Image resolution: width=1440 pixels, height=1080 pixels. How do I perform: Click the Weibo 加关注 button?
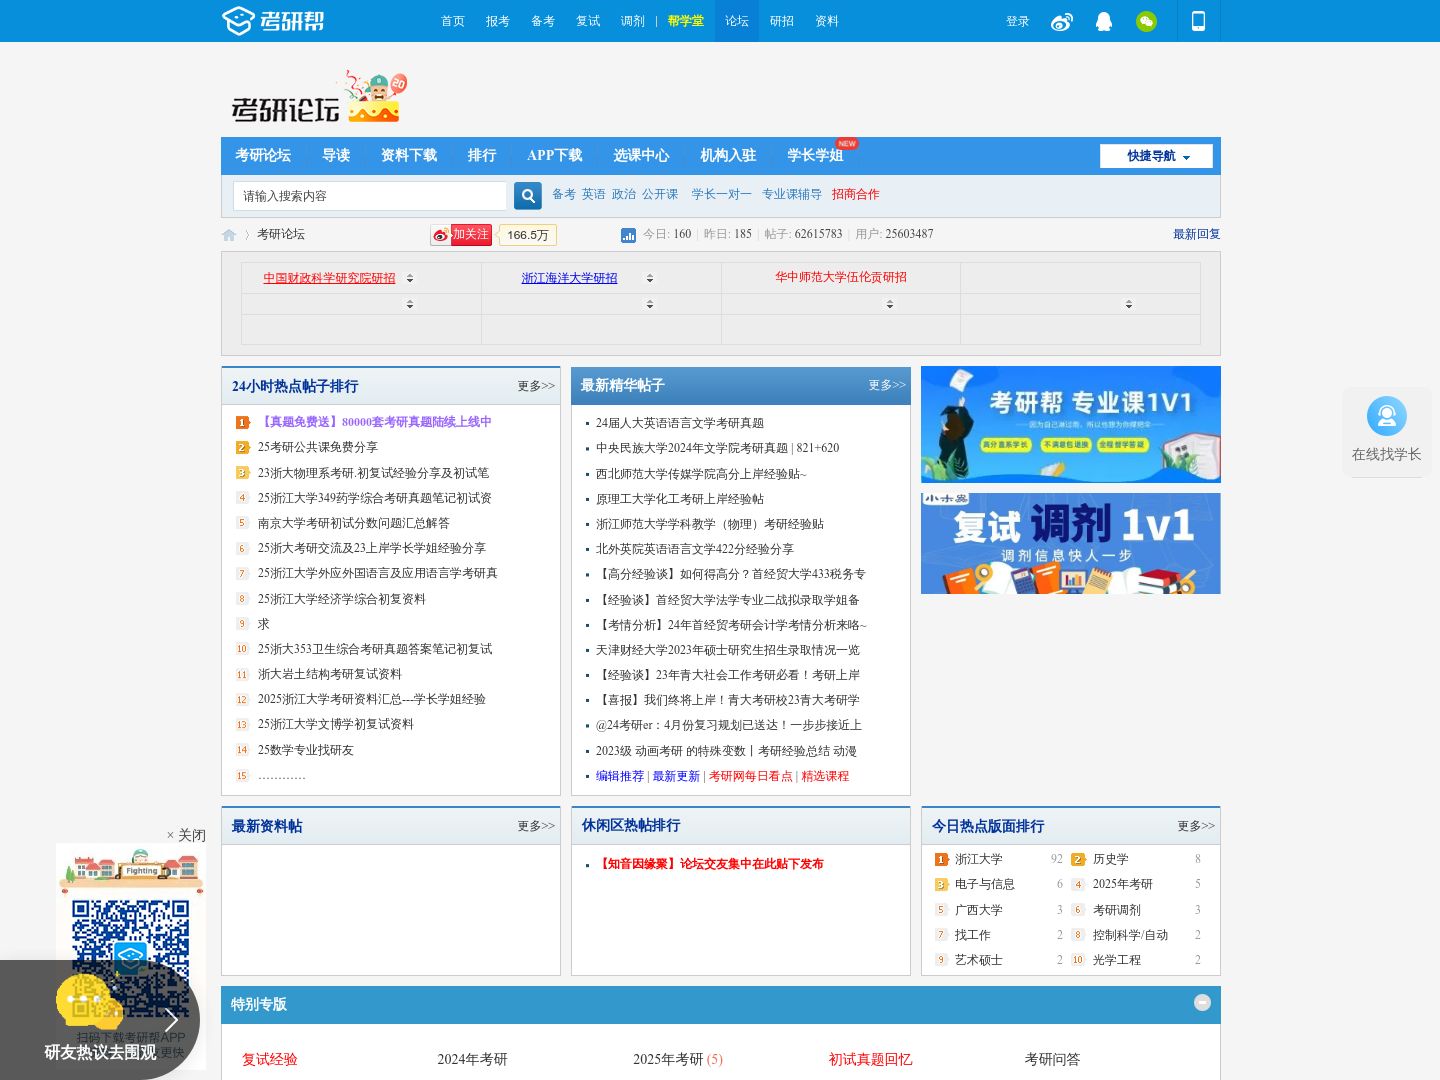[x=461, y=234]
